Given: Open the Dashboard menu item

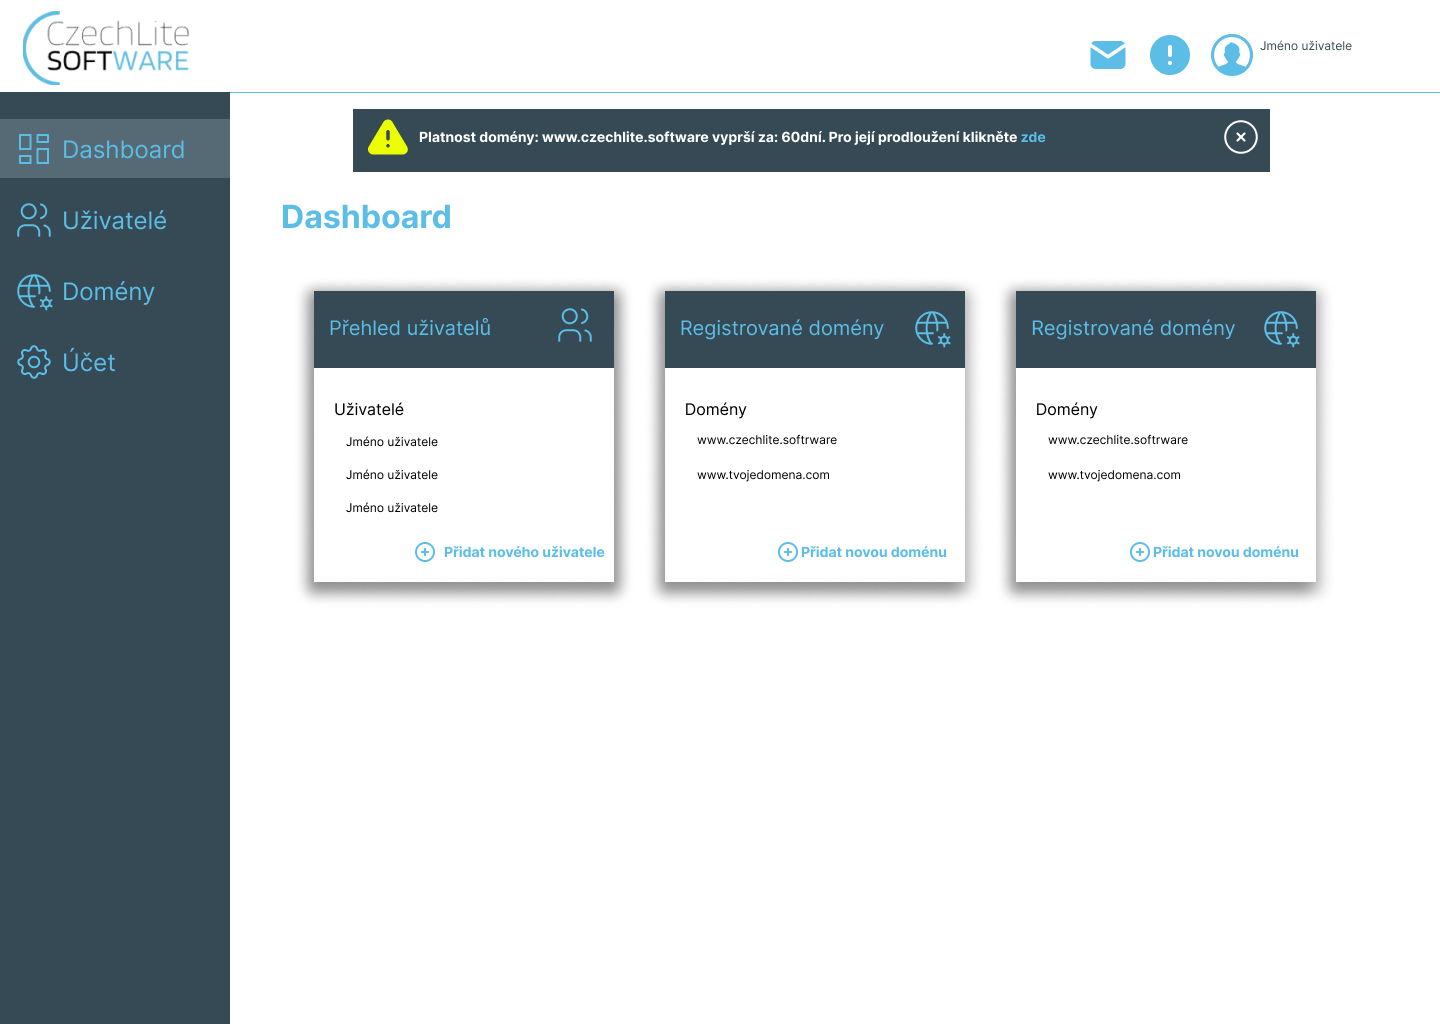Looking at the screenshot, I should point(115,149).
